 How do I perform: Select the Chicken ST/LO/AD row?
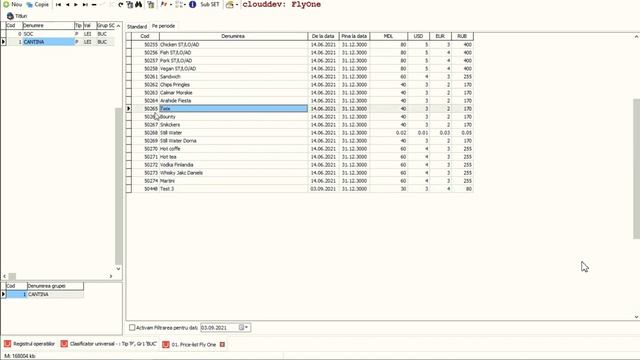(300, 44)
